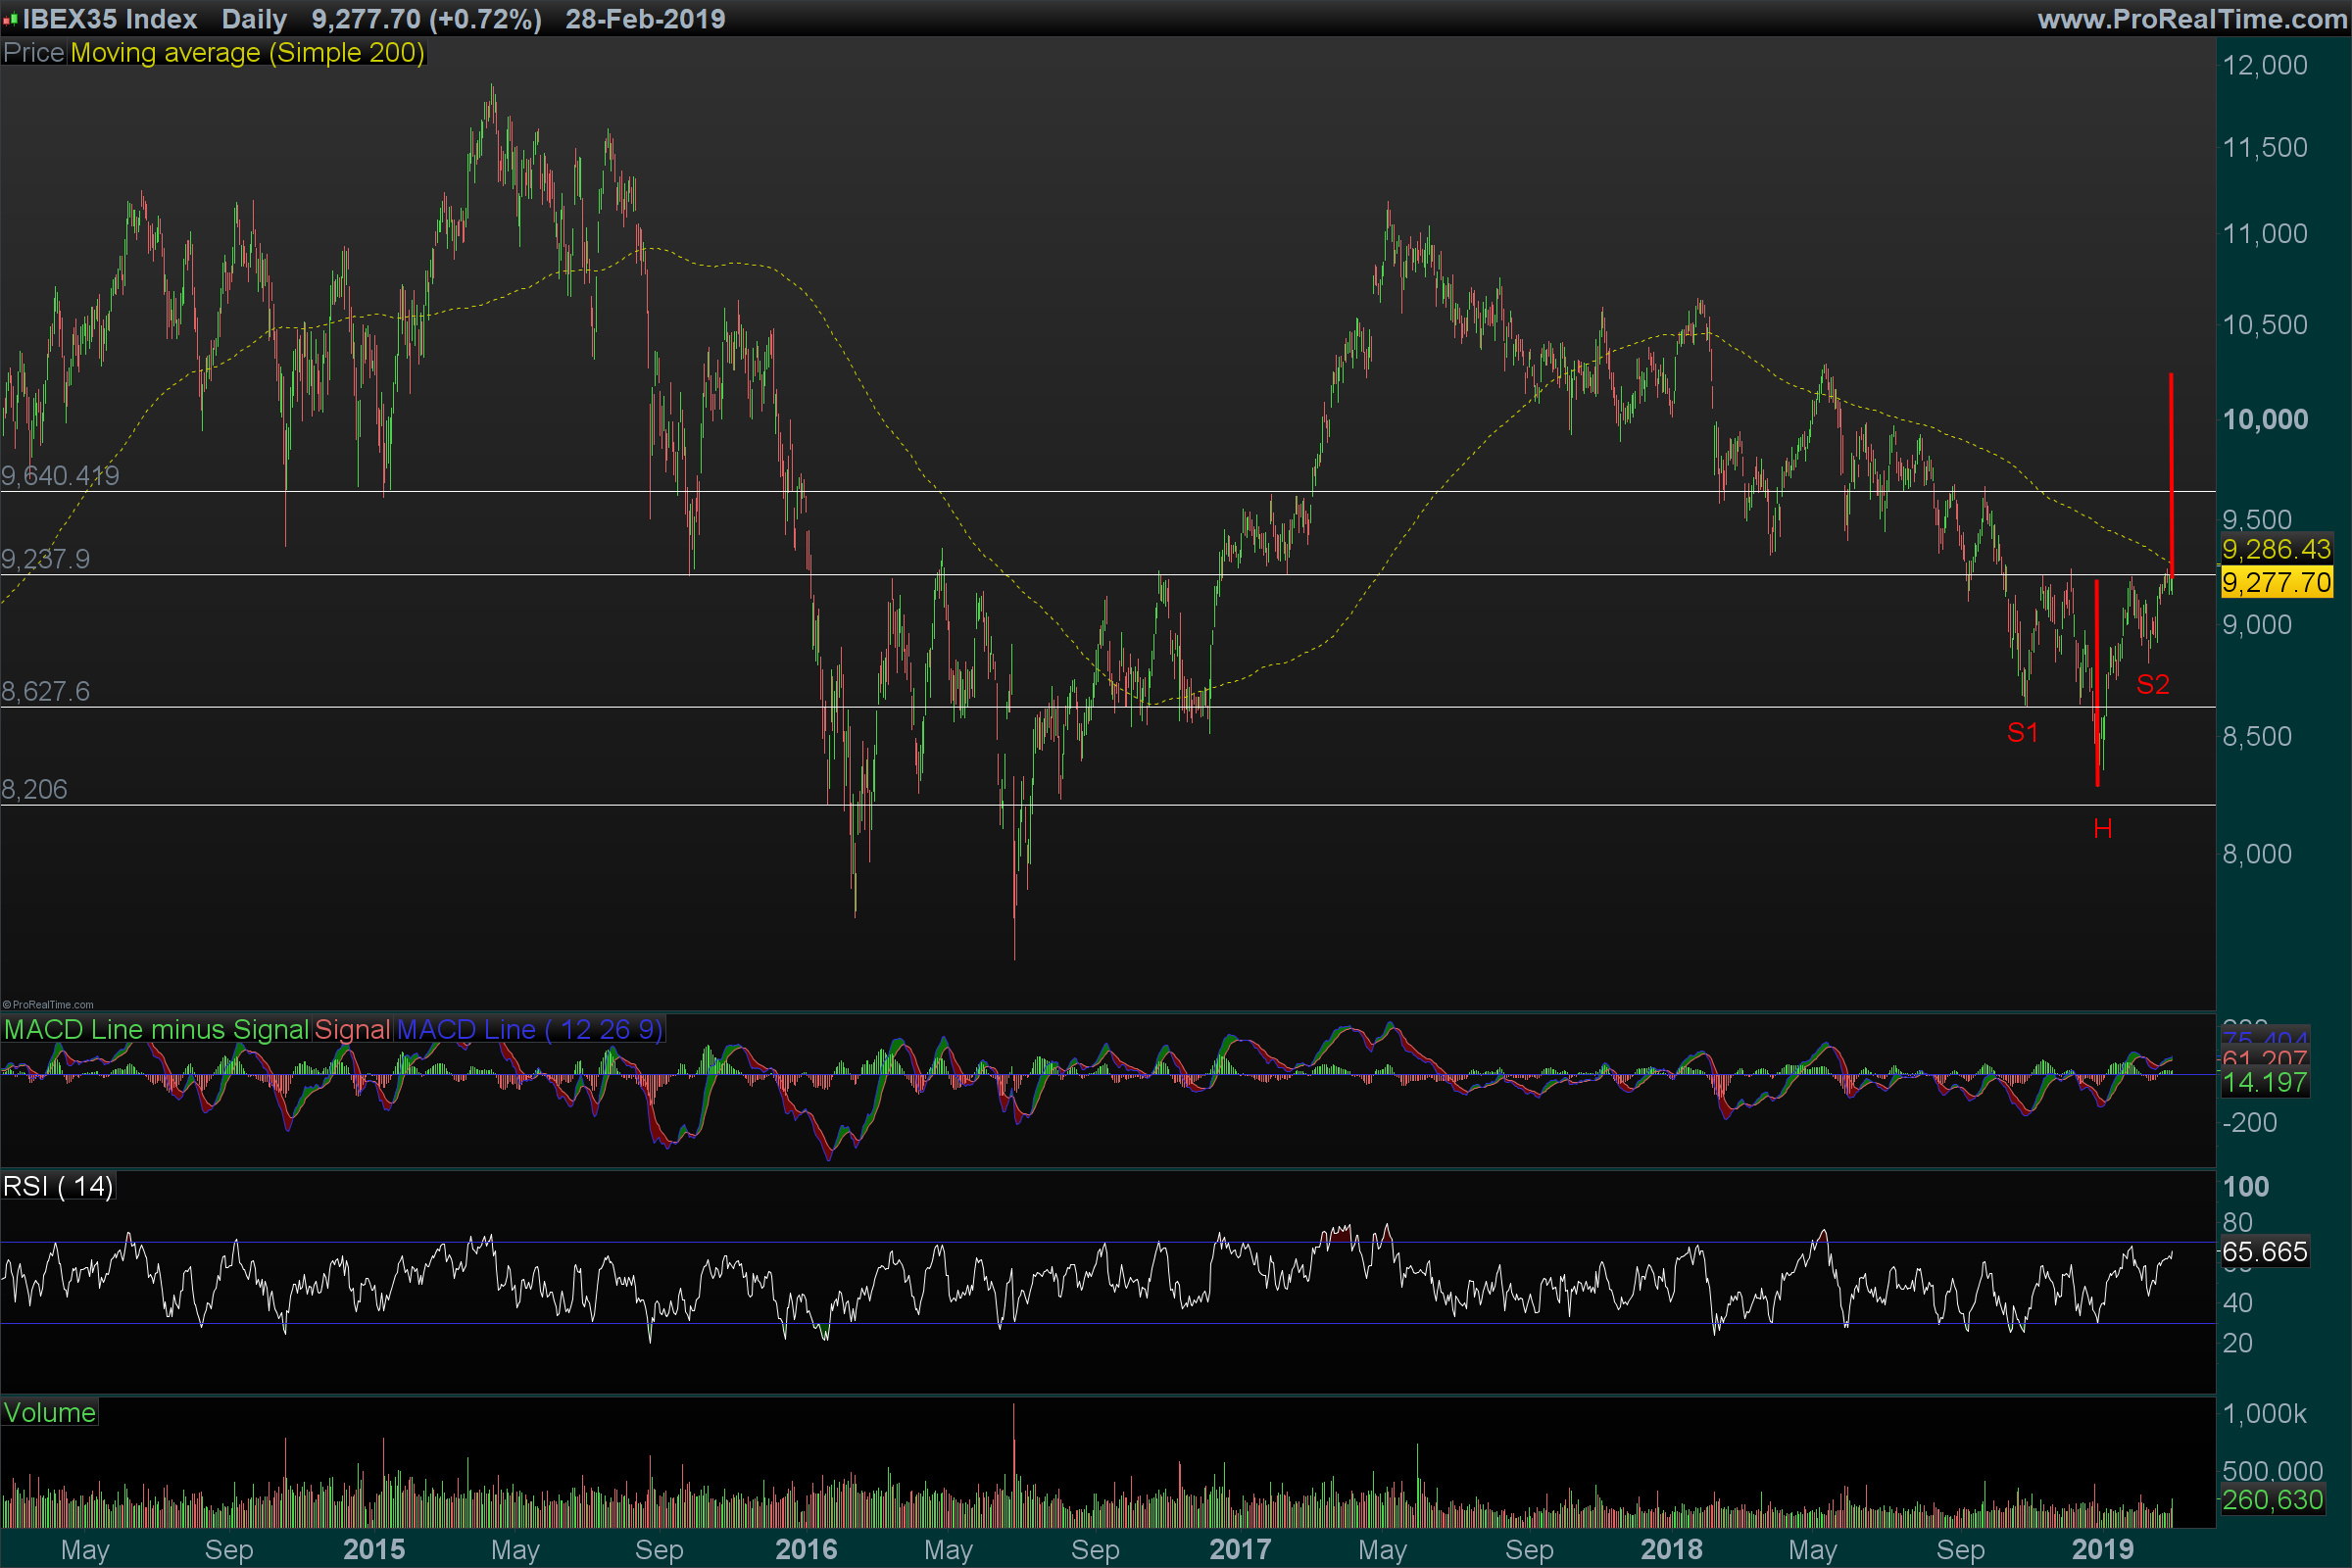Screen dimensions: 2352x1568
Task: Click the blue MACD Line (12 26 9) label
Action: (530, 1030)
